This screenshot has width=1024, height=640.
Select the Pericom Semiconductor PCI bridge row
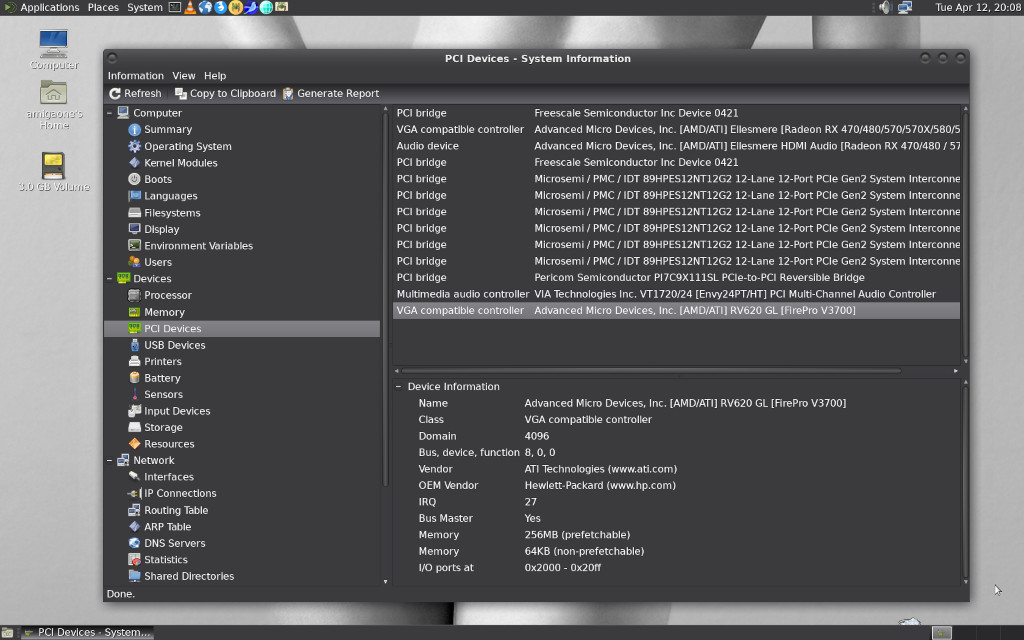677,278
